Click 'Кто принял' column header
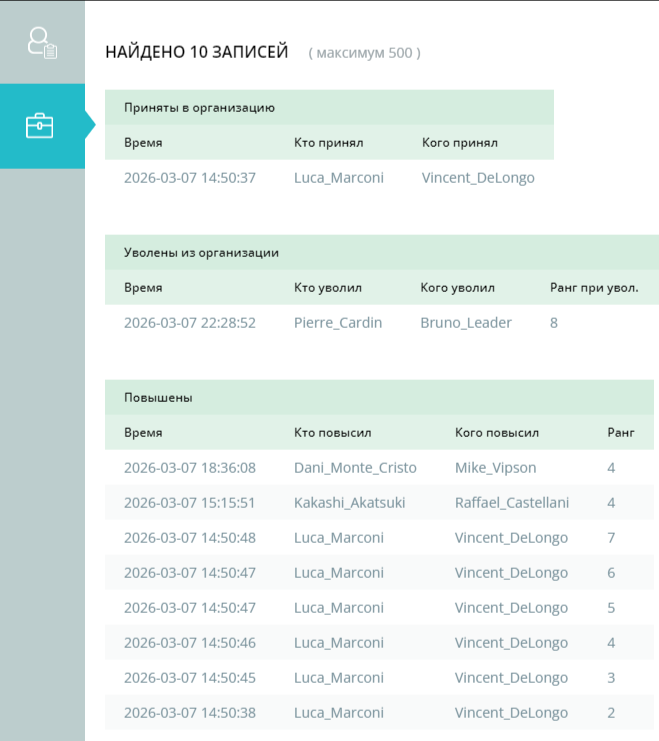This screenshot has height=741, width=659. [328, 143]
